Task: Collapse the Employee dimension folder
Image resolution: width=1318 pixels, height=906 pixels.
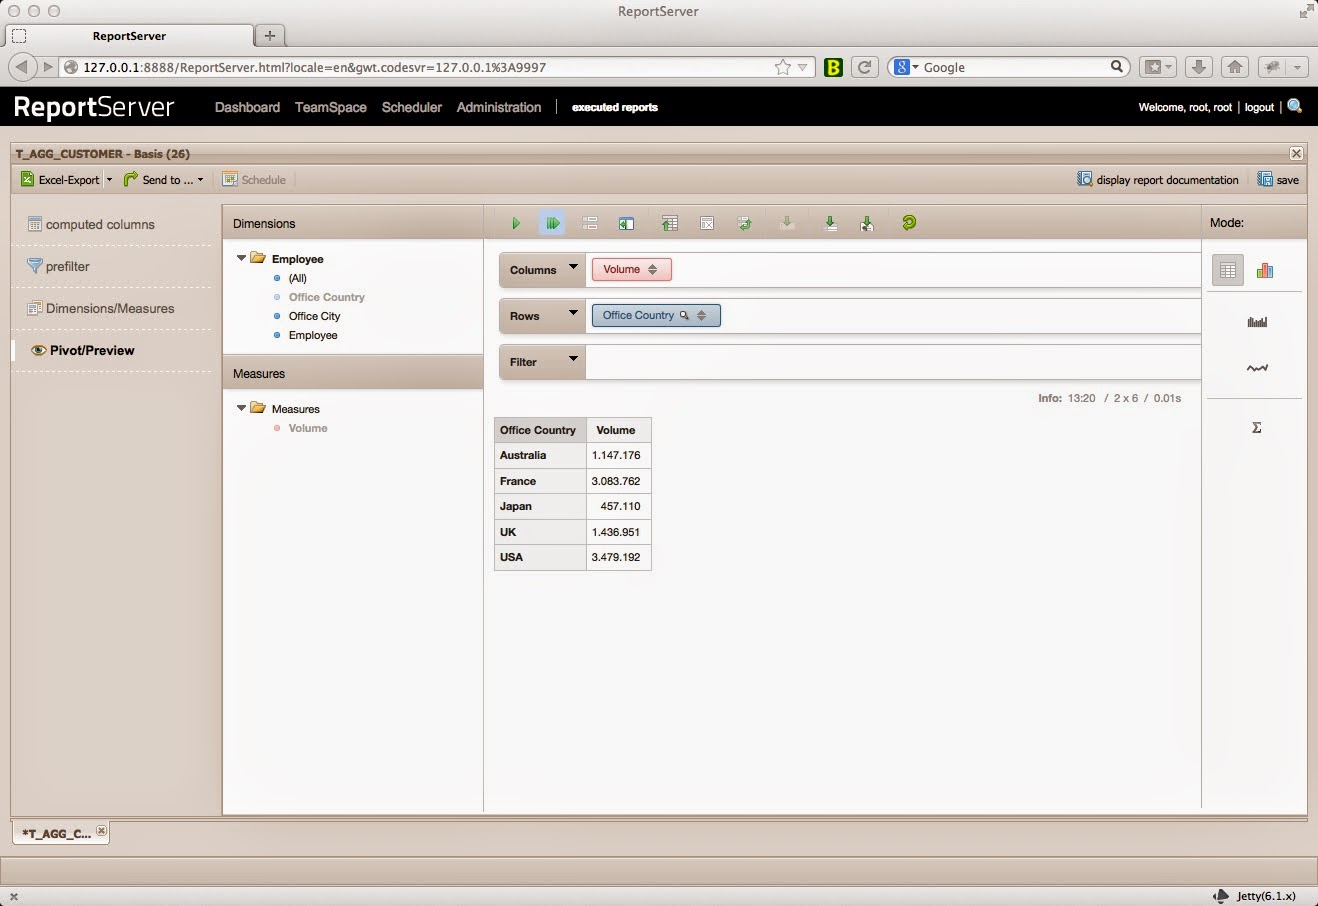Action: [241, 258]
